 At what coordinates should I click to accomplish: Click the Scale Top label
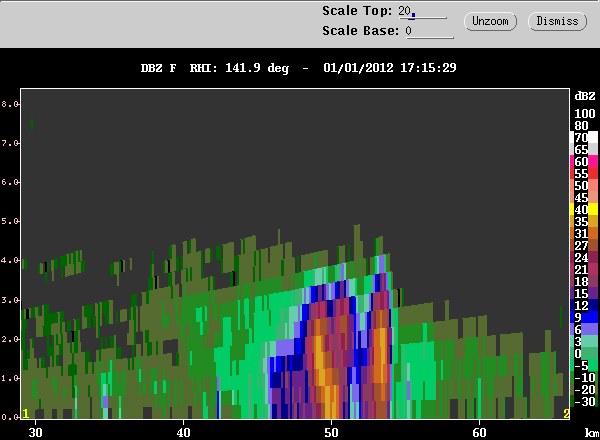pos(357,11)
